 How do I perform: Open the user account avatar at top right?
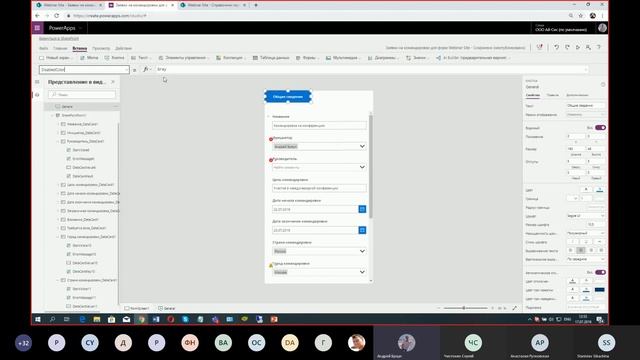[602, 28]
